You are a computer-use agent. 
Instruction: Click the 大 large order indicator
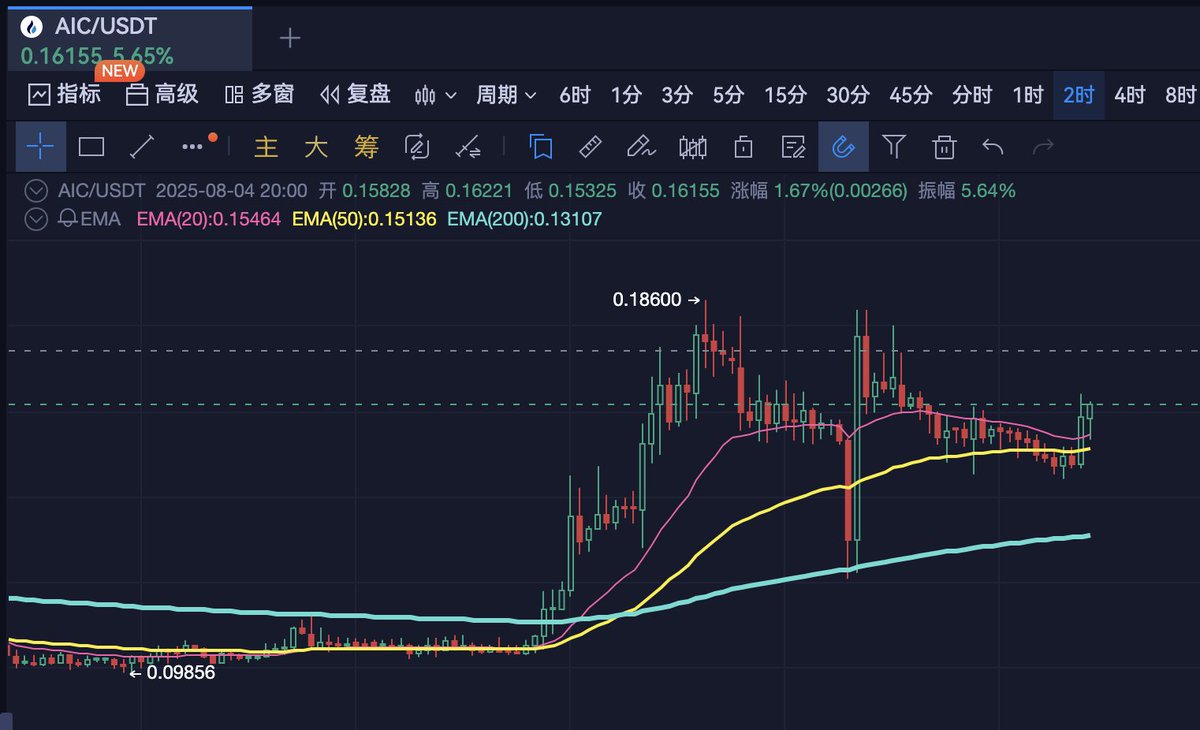(316, 147)
